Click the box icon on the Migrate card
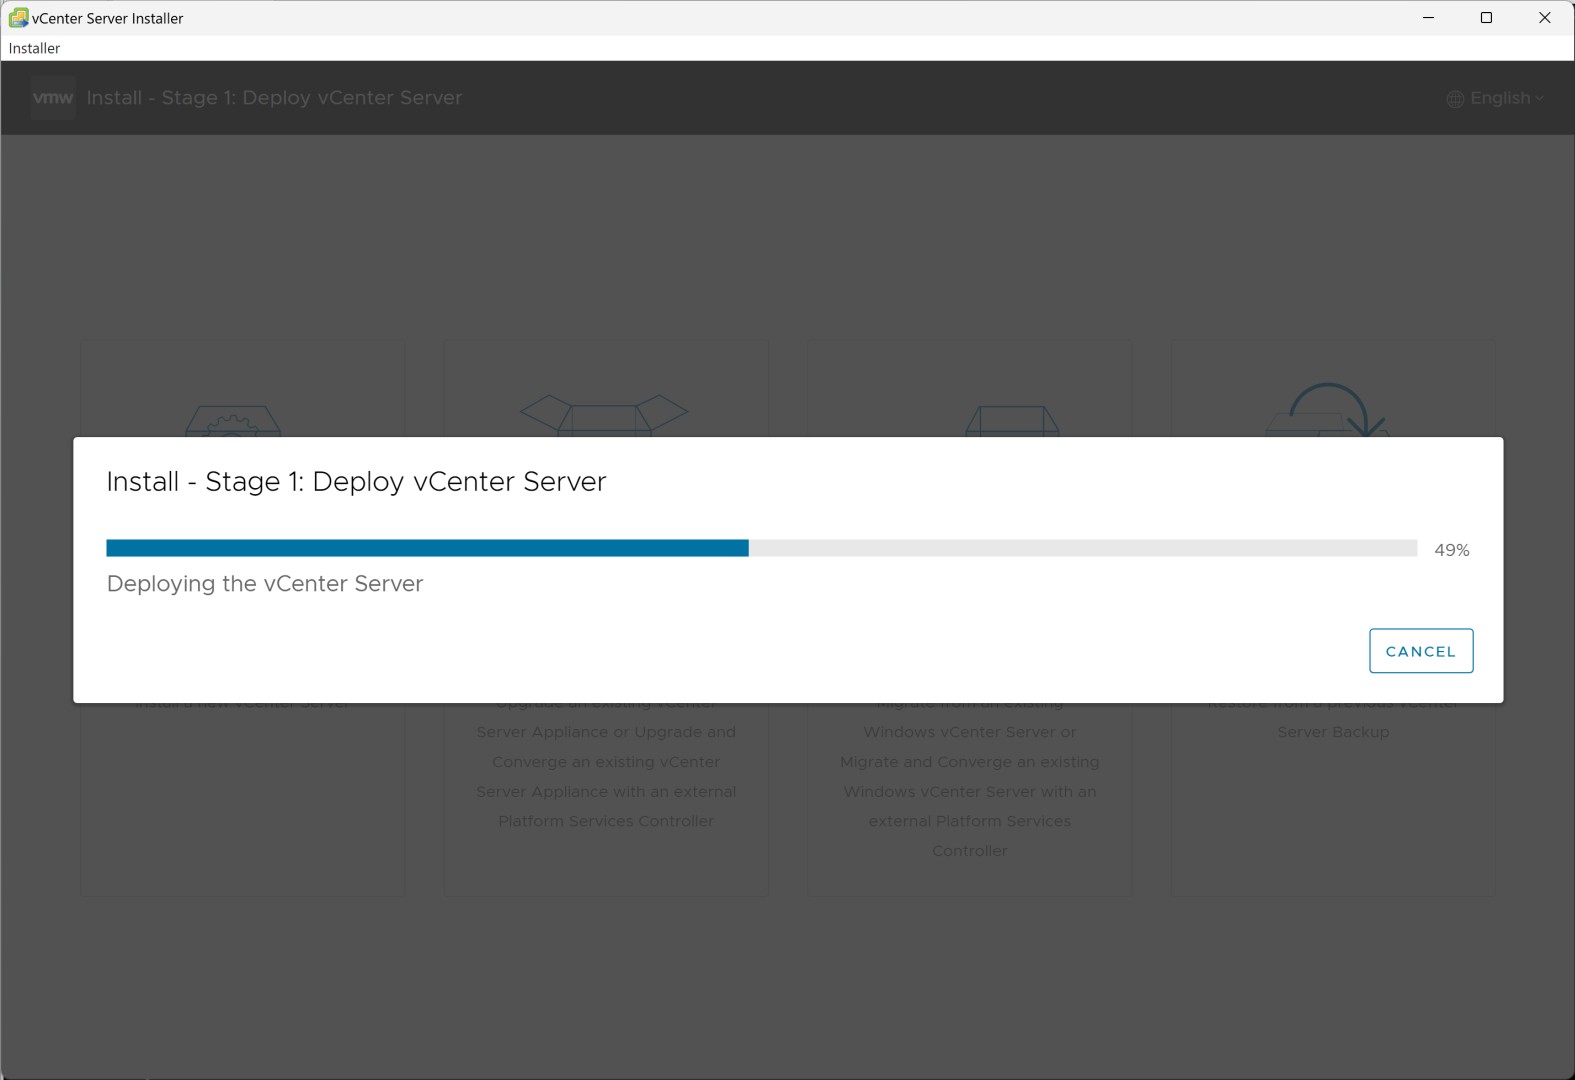Image resolution: width=1575 pixels, height=1080 pixels. click(1012, 421)
